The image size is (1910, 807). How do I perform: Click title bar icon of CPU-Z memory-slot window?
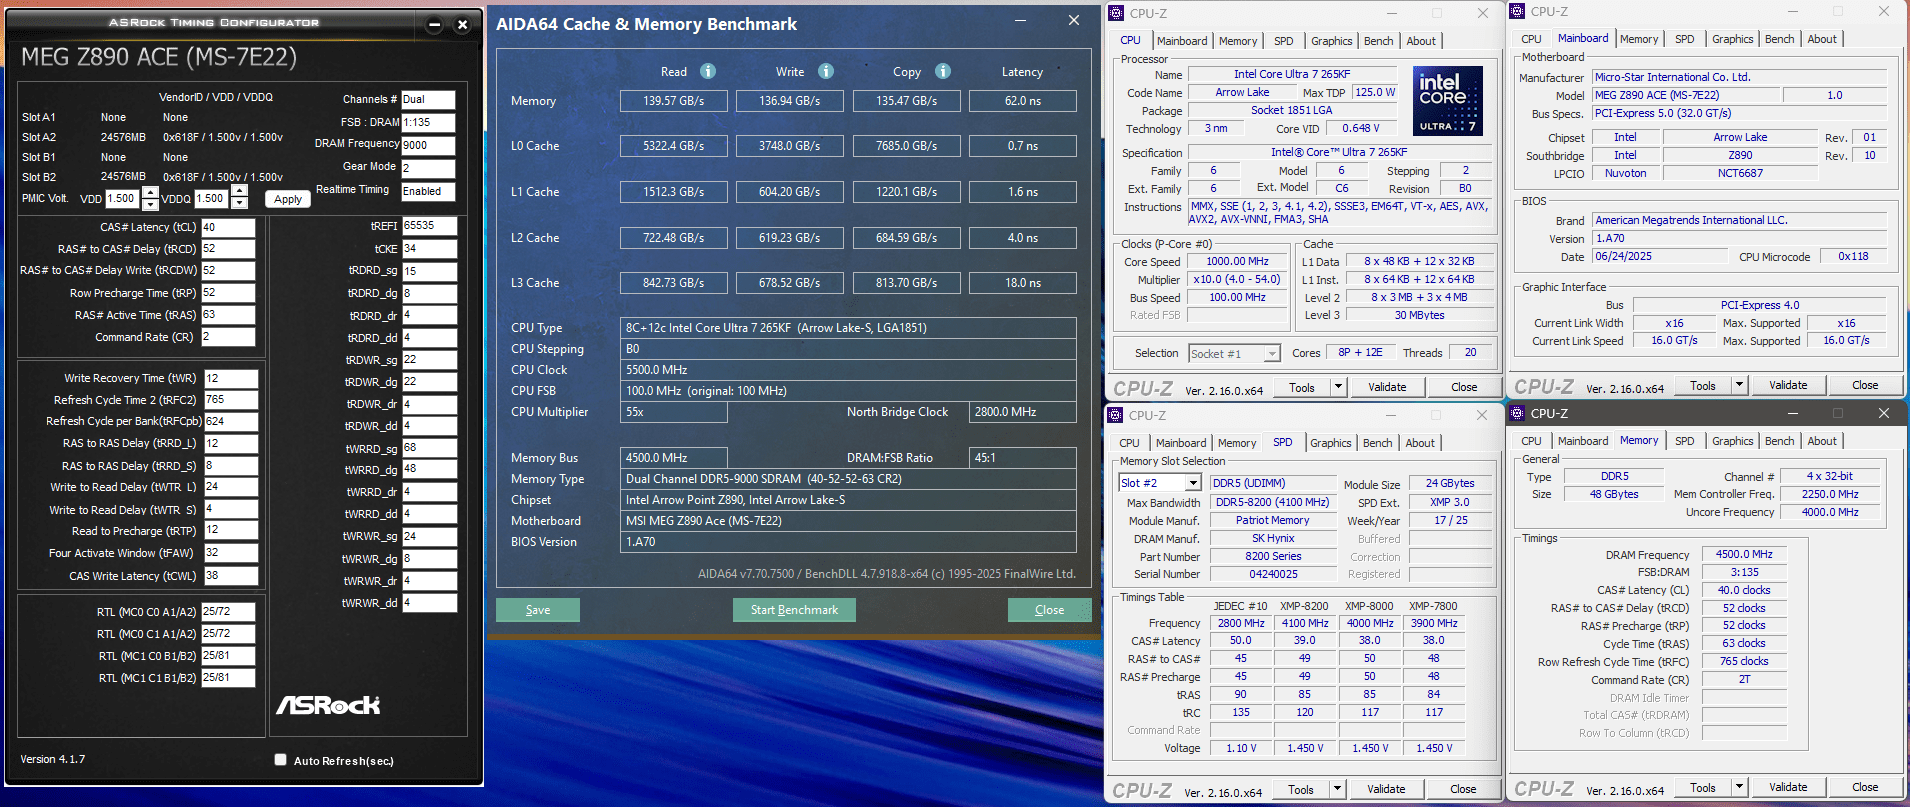pos(1115,415)
